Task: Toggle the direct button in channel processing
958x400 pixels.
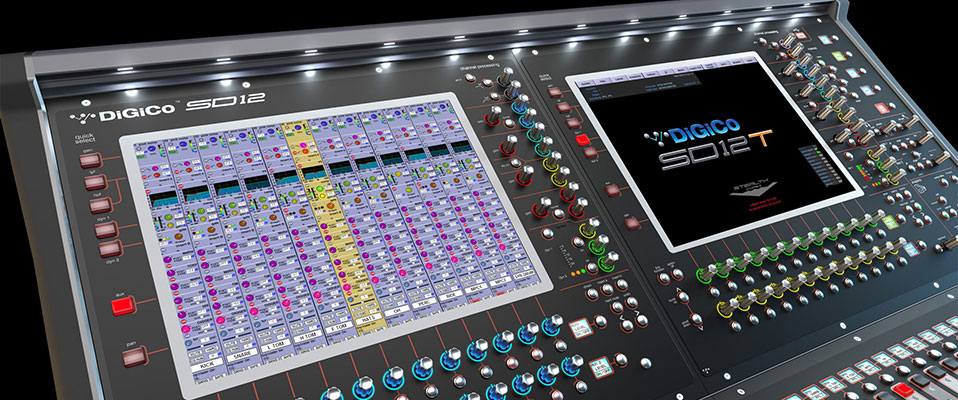Action: click(x=593, y=293)
